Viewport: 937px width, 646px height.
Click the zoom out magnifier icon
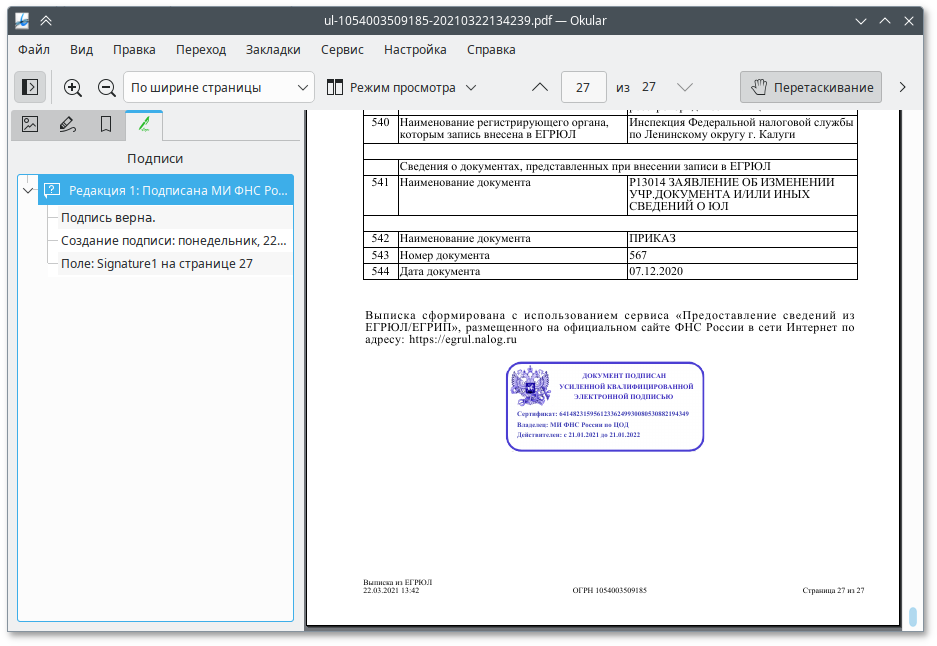[x=106, y=87]
